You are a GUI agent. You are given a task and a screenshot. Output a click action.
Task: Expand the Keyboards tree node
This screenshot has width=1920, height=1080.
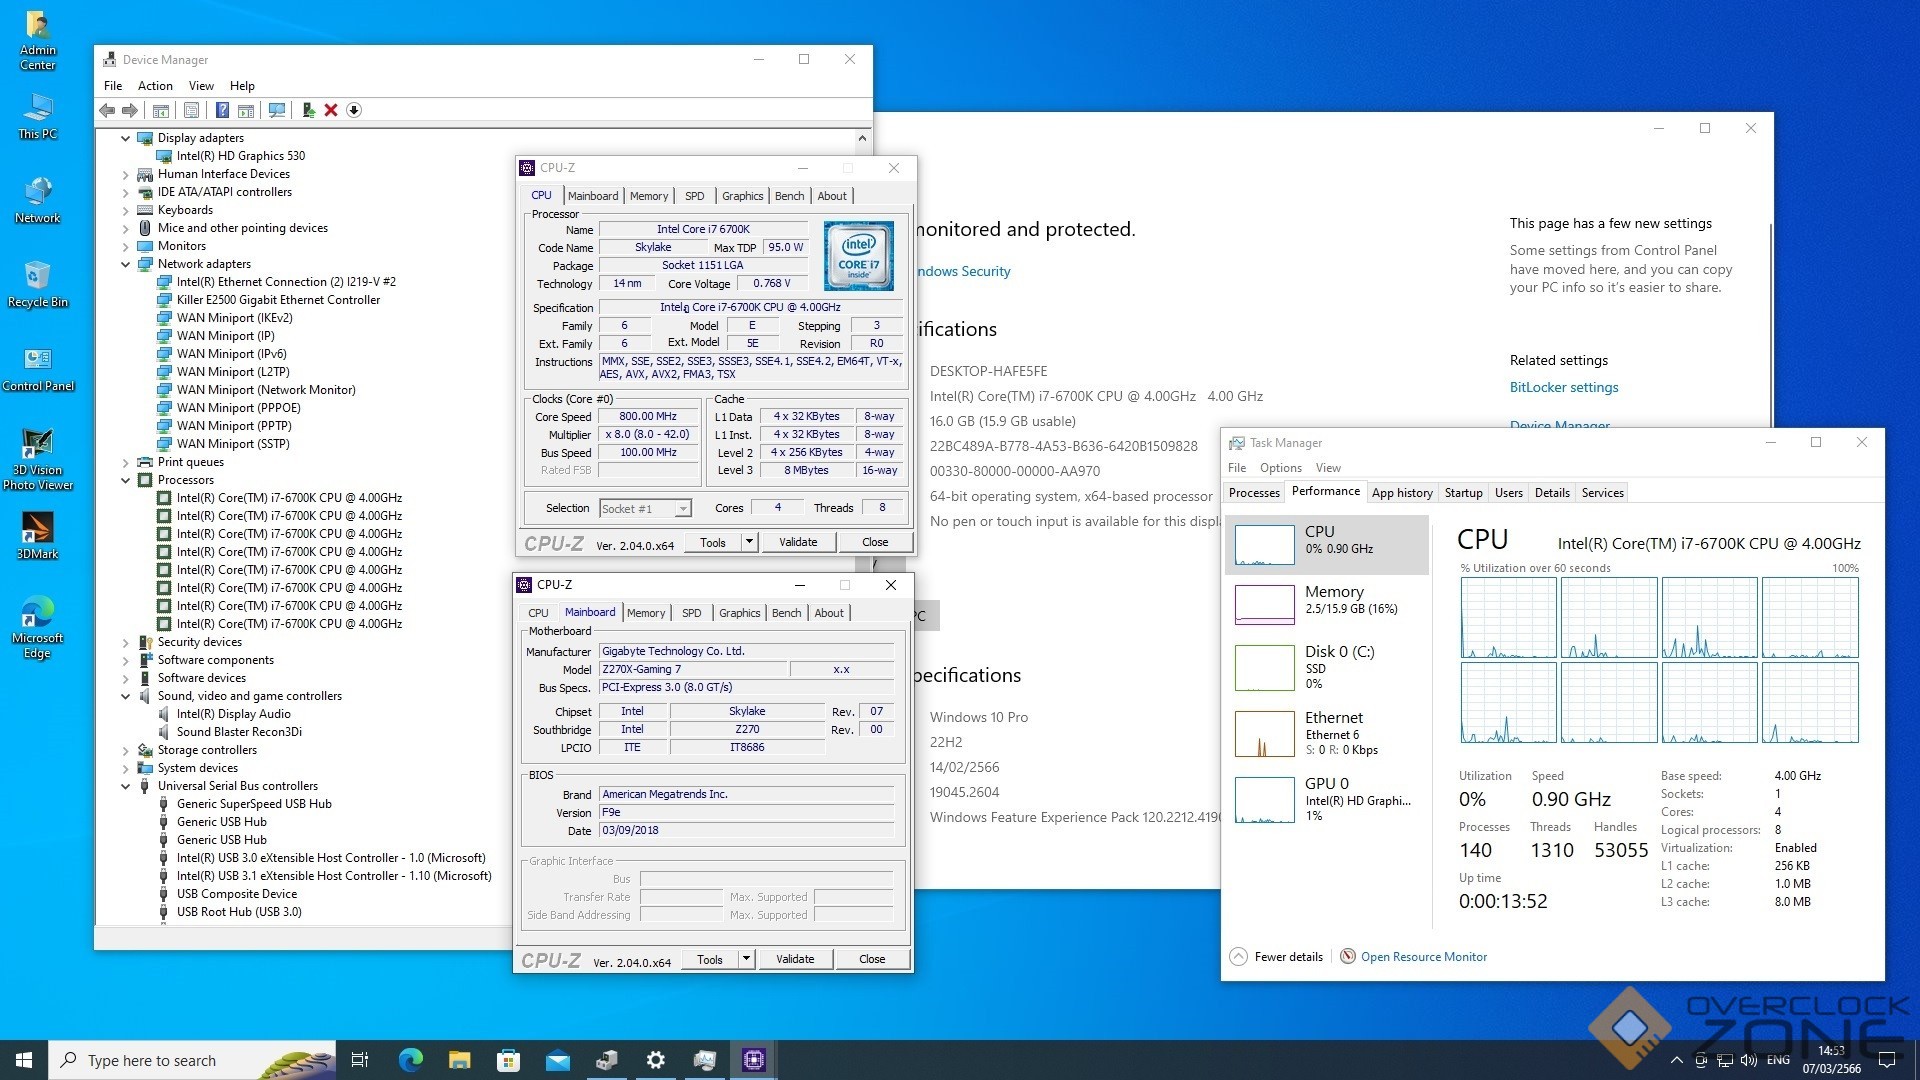pyautogui.click(x=126, y=210)
